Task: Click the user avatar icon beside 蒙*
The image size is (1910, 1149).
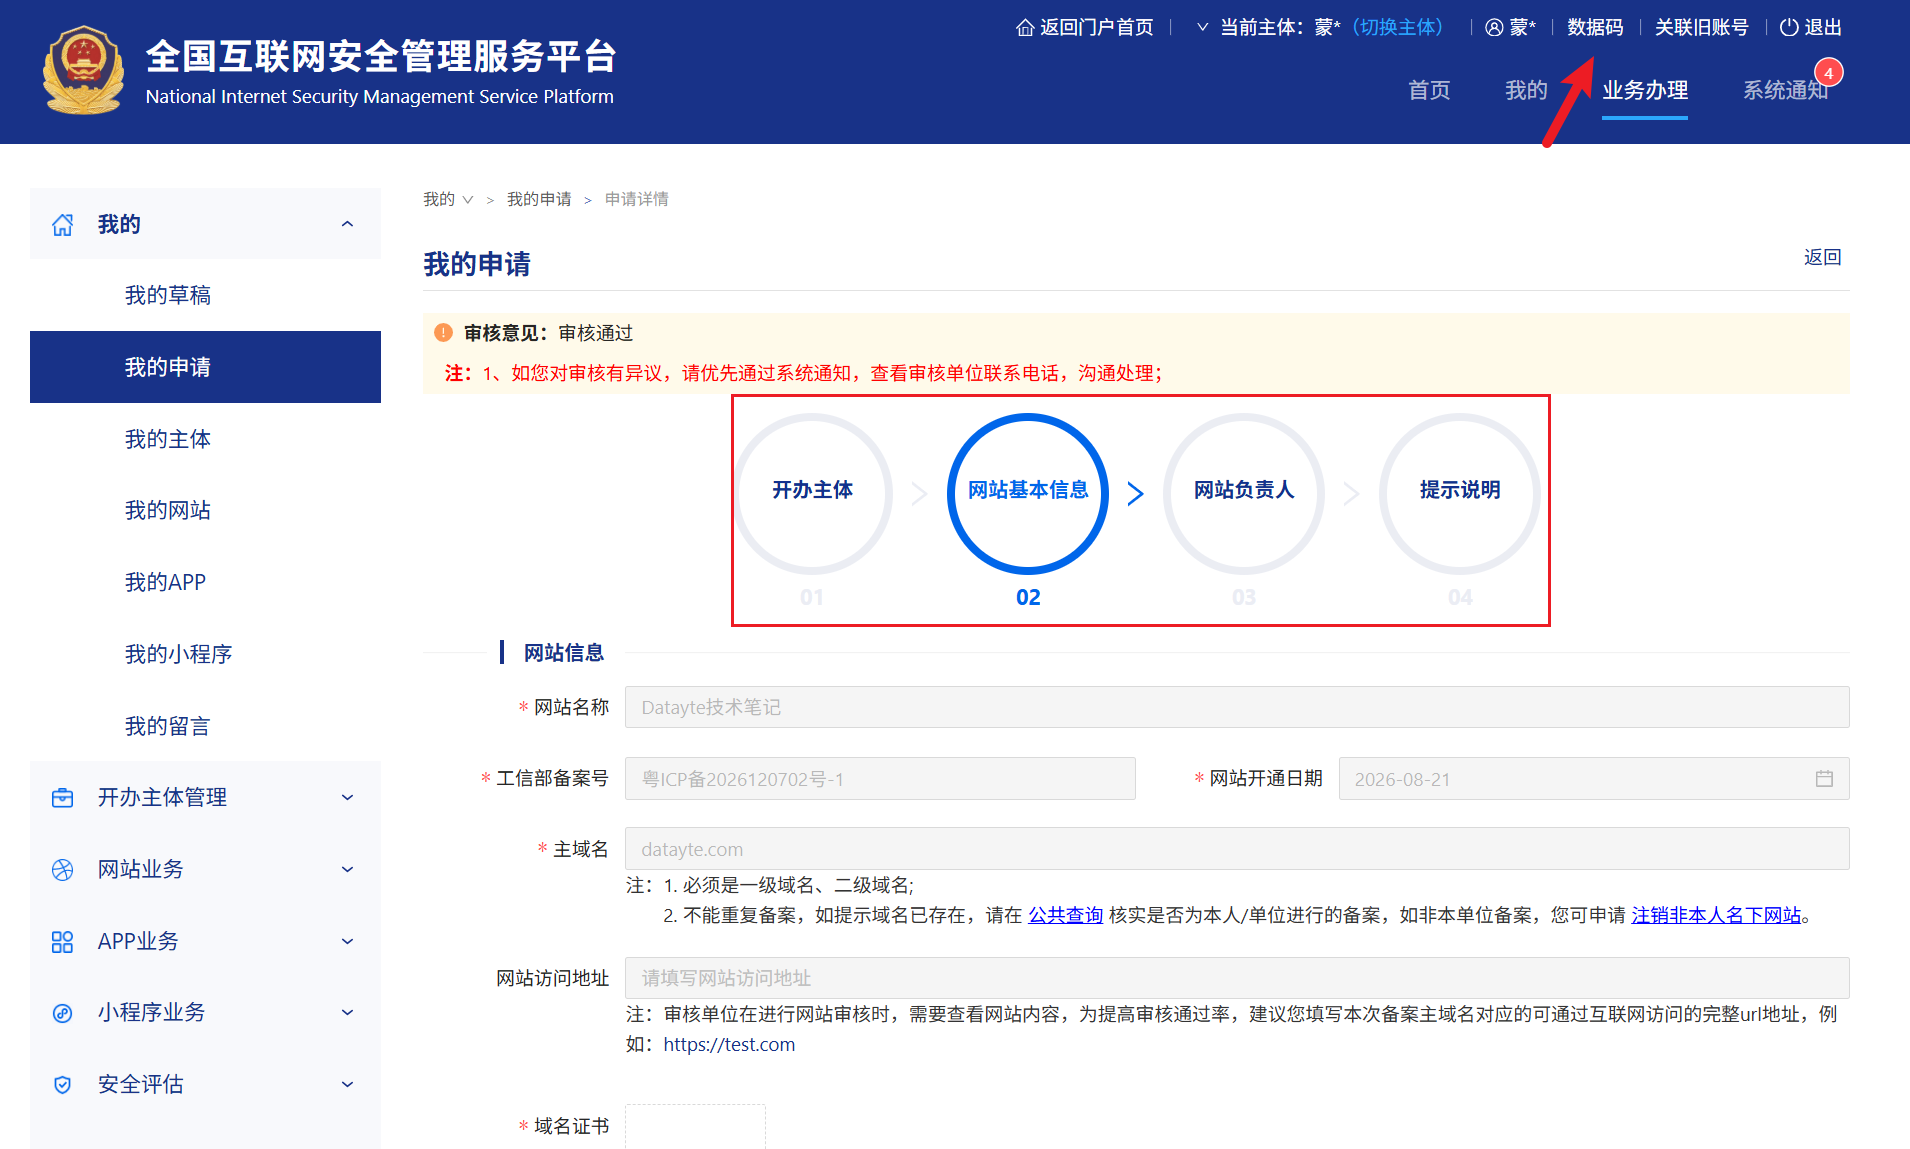Action: click(1494, 28)
